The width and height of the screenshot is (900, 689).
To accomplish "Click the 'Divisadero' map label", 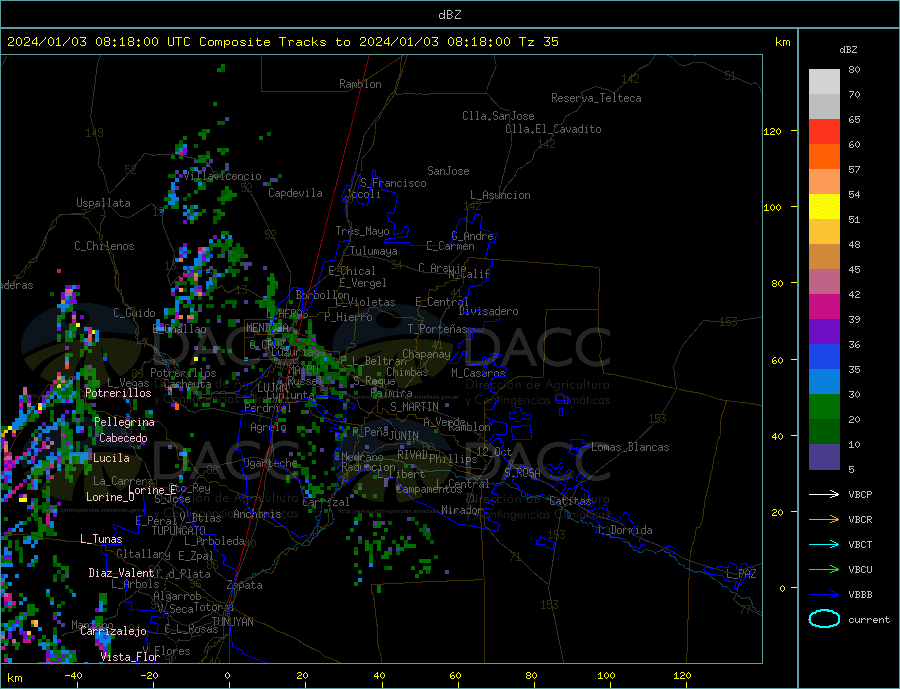I will [488, 311].
